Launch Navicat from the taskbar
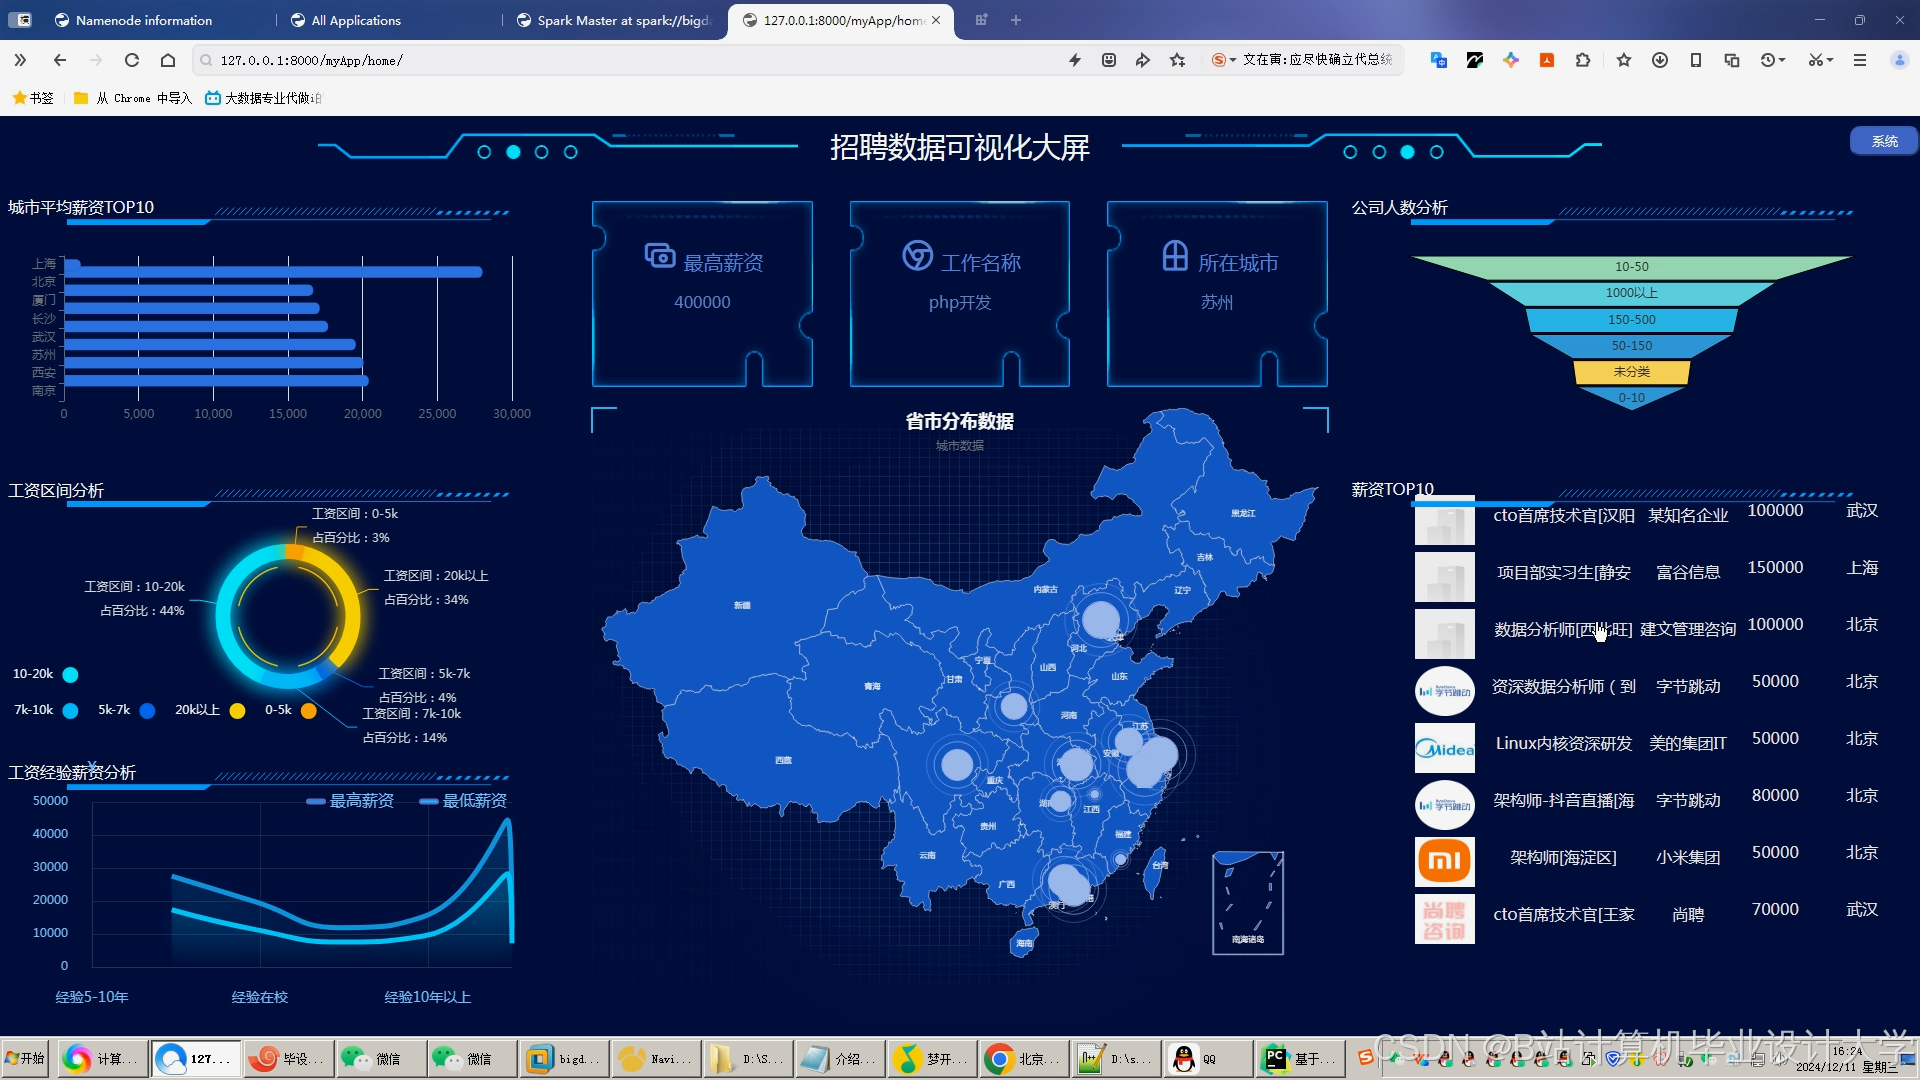Screen dimensions: 1920x1080 (655, 1059)
